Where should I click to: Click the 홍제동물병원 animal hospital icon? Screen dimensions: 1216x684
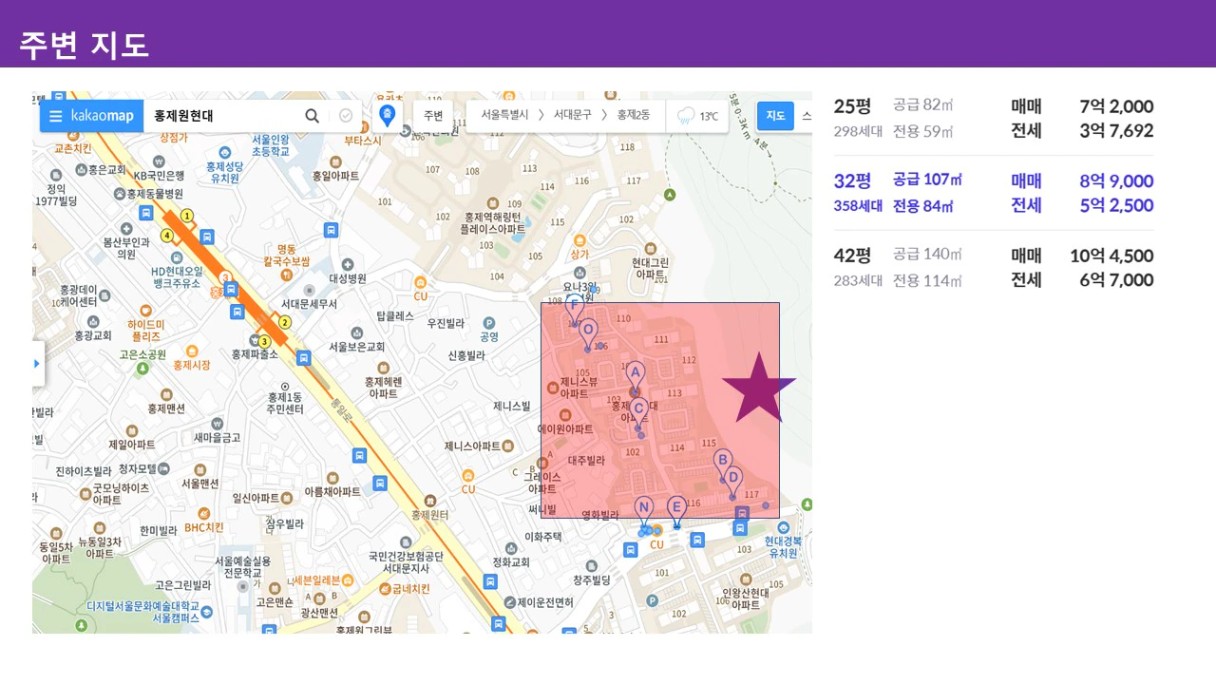pyautogui.click(x=119, y=193)
